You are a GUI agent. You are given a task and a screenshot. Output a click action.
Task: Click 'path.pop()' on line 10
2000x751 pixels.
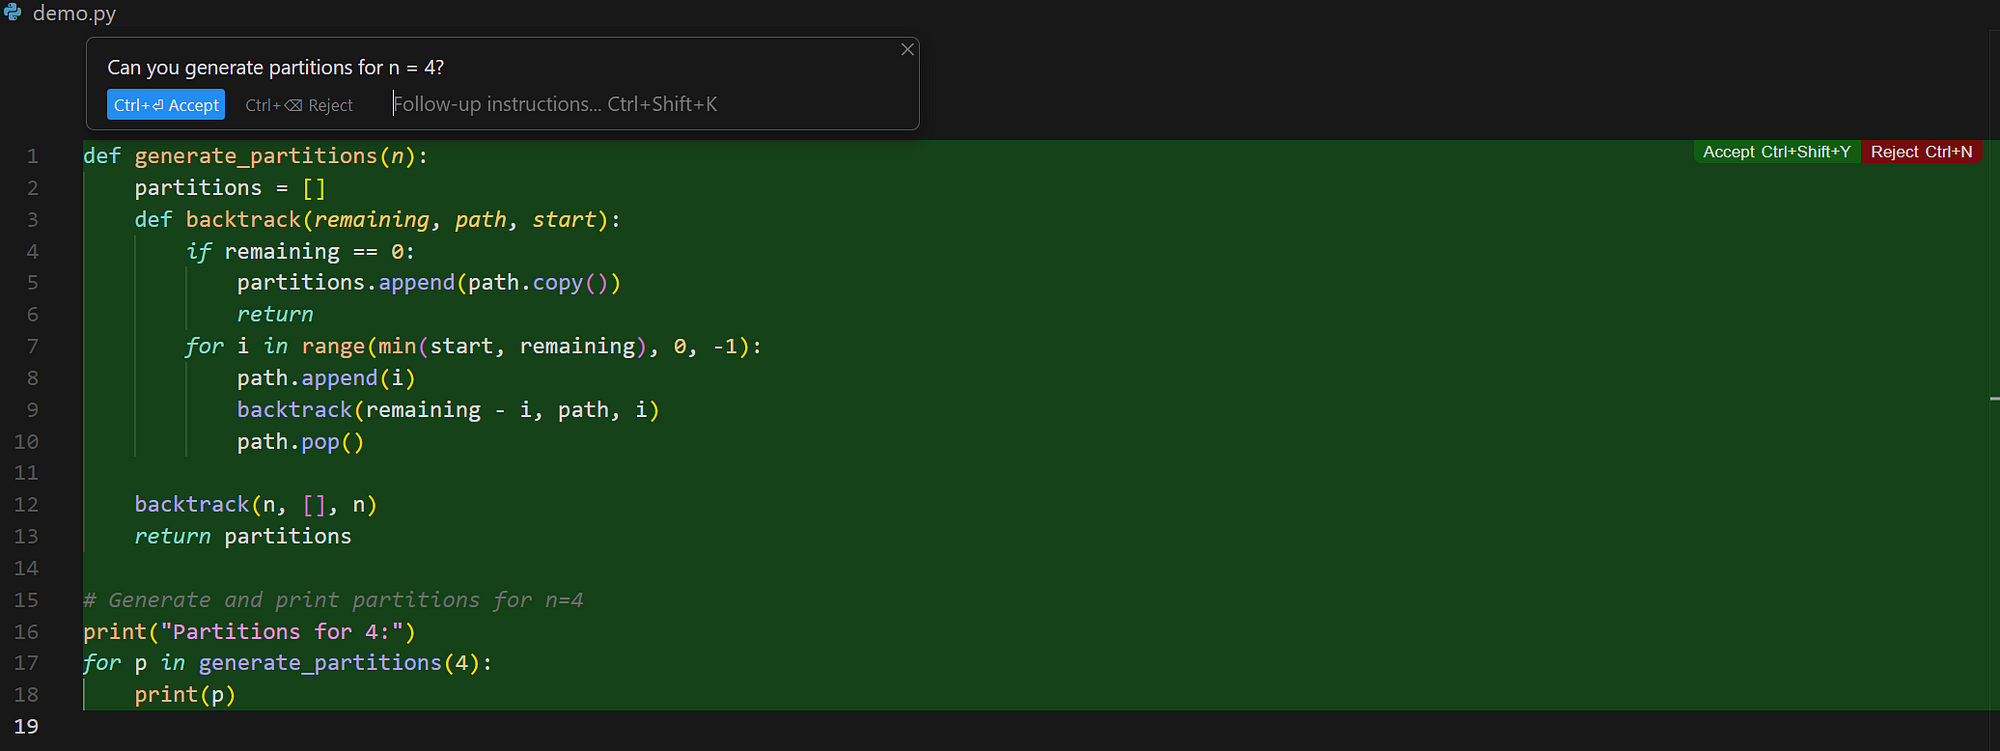click(300, 442)
